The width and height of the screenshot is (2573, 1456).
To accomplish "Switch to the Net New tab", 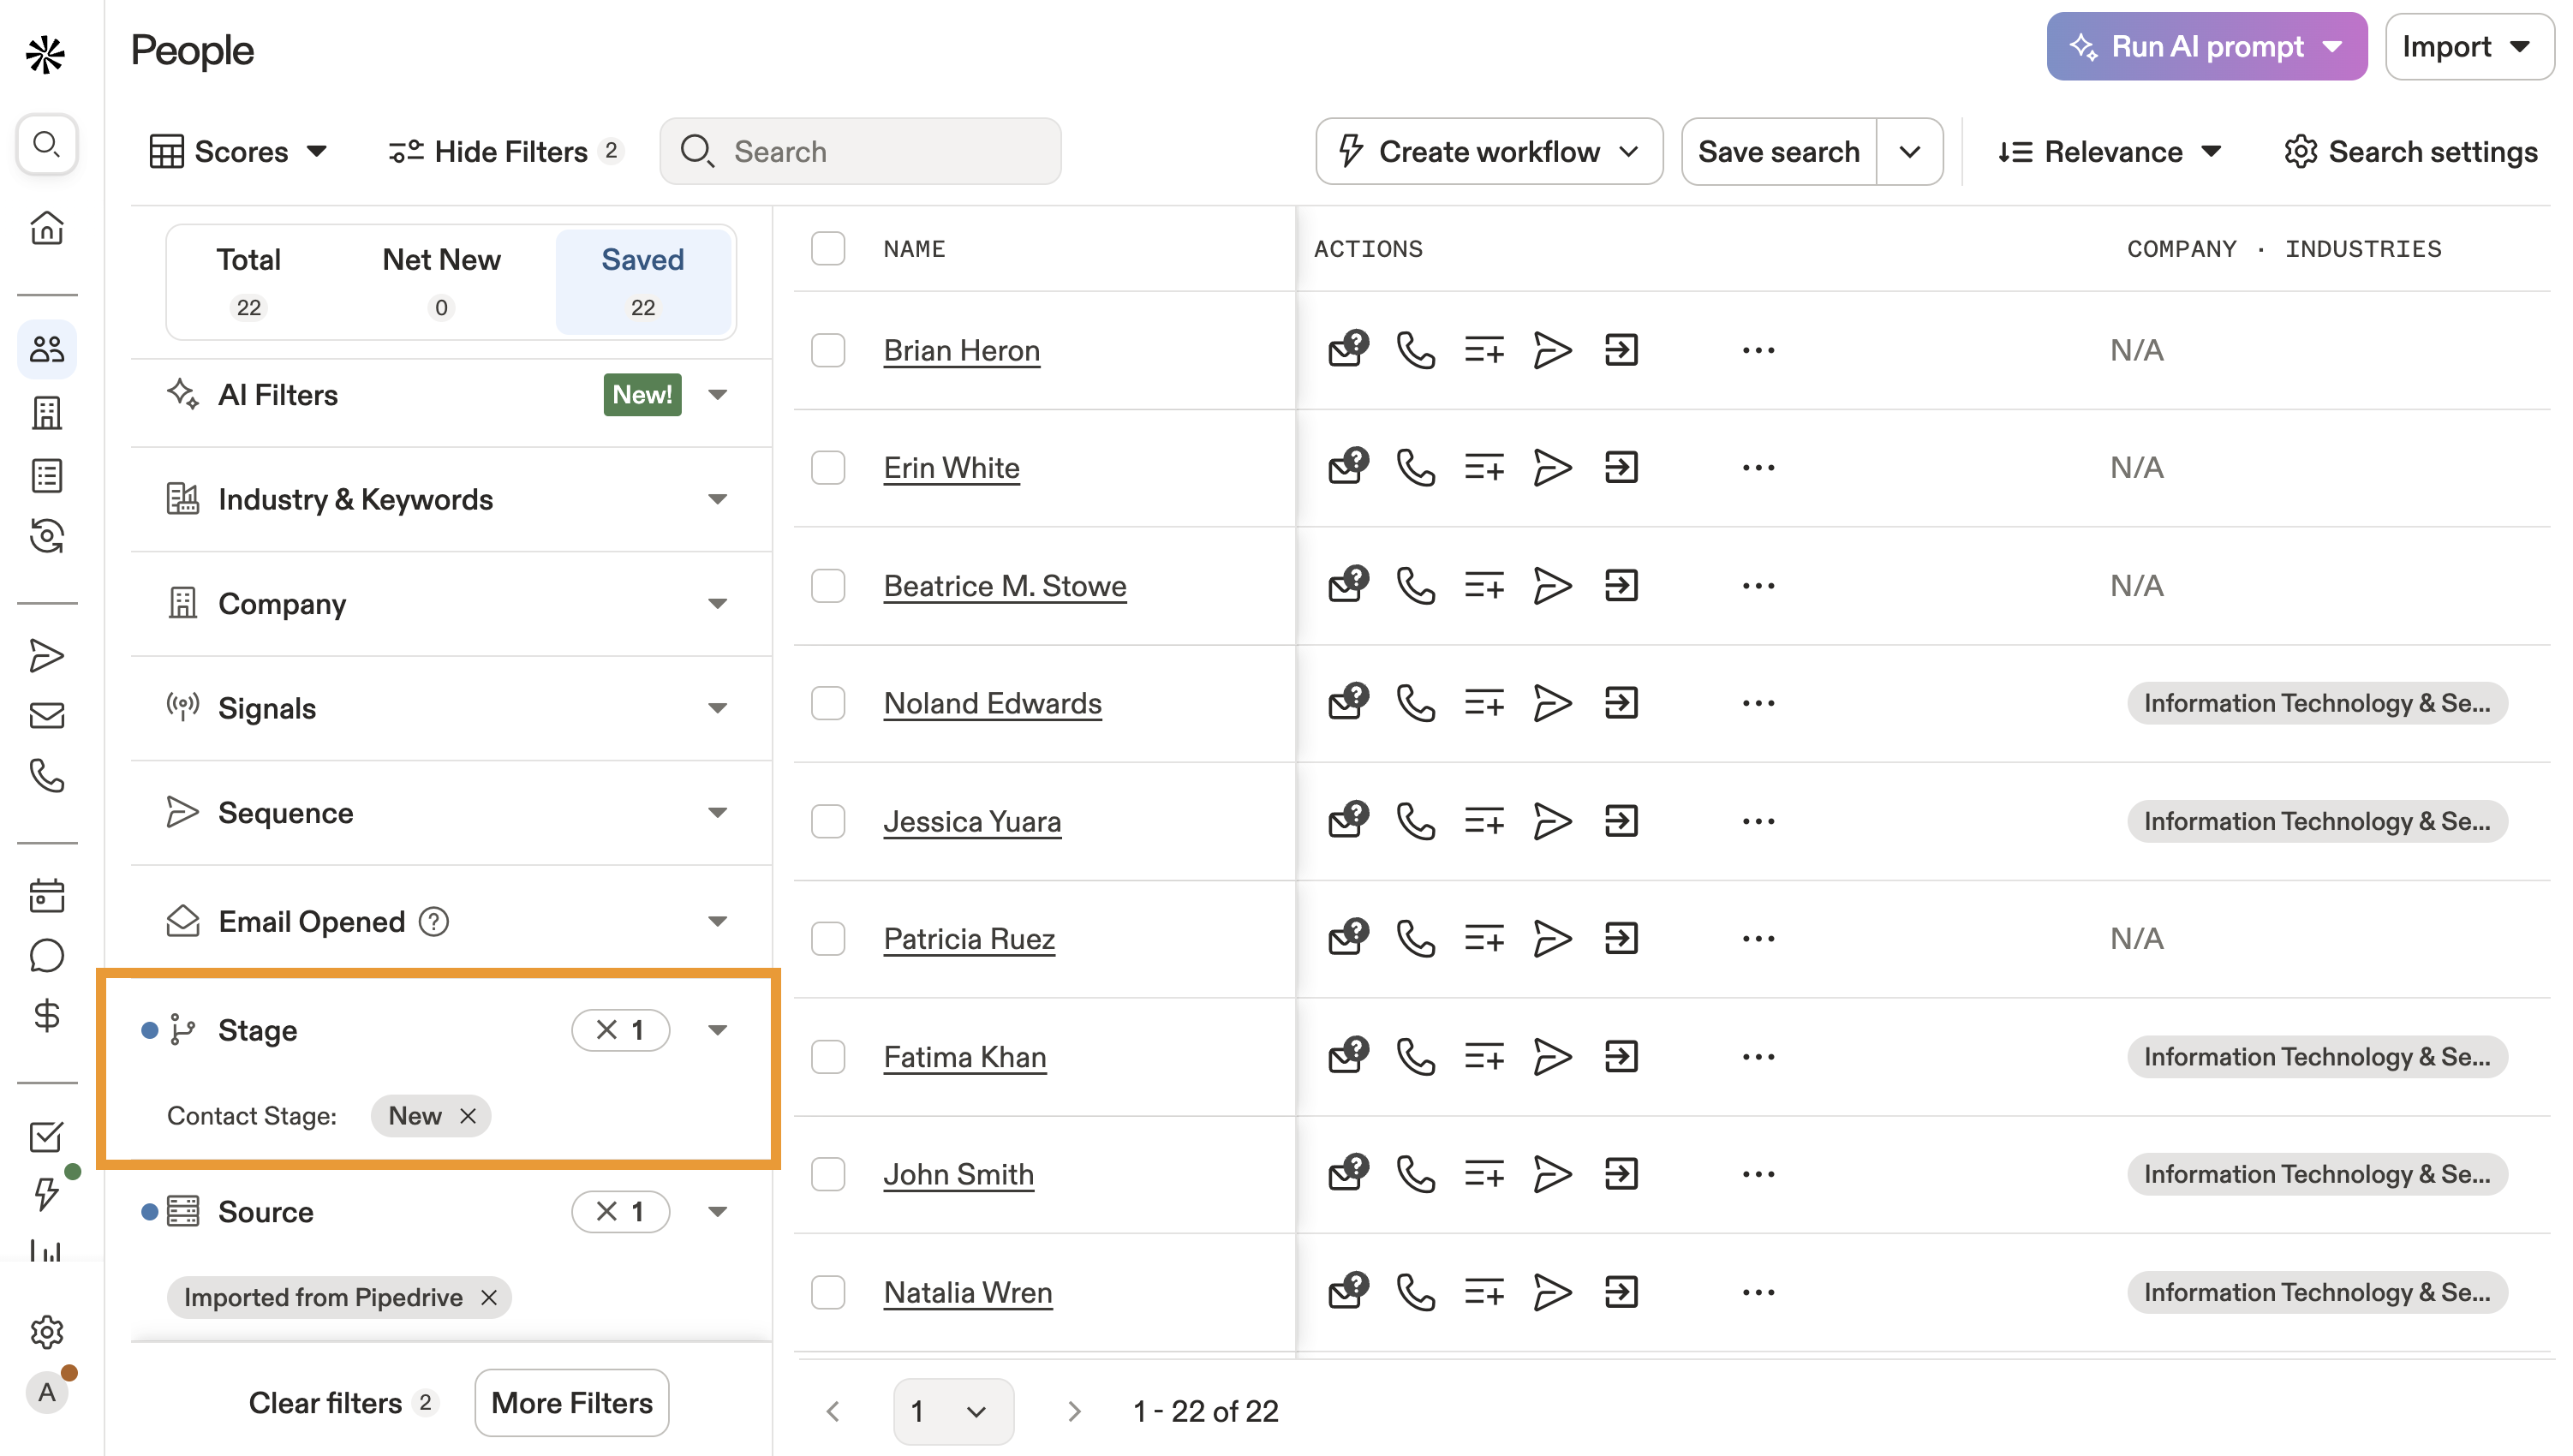I will point(441,282).
